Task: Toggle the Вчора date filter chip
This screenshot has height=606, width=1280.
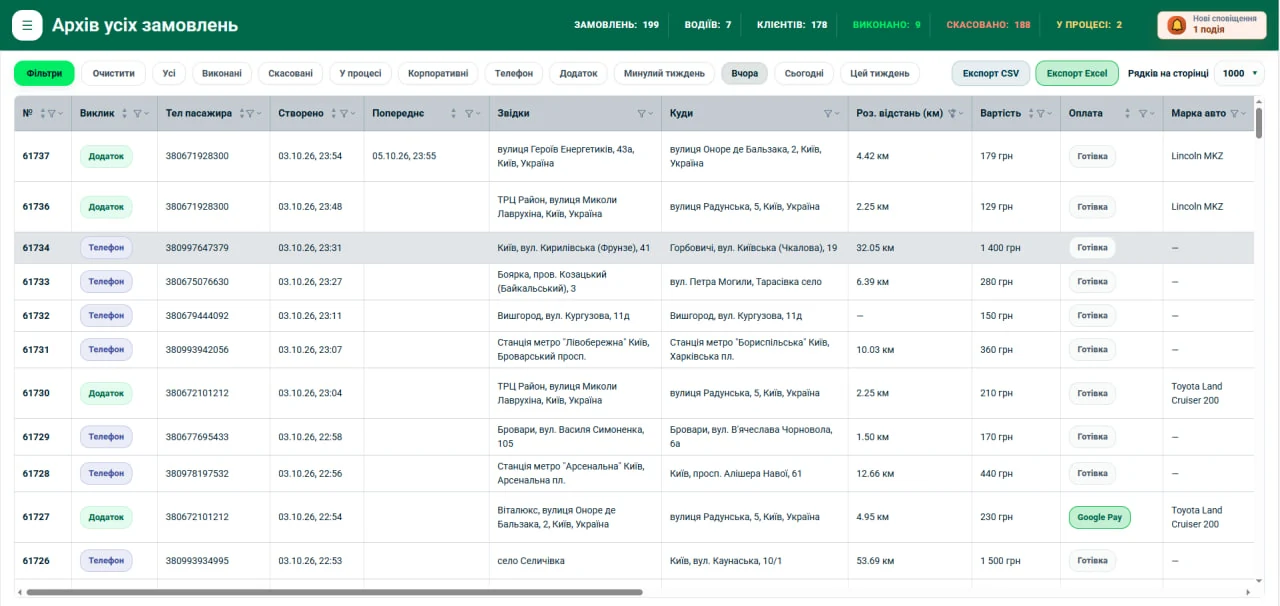Action: (744, 73)
